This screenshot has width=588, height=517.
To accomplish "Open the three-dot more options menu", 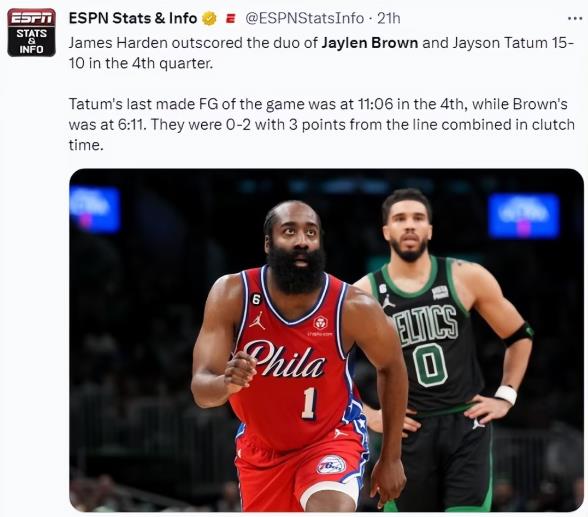I will click(575, 18).
